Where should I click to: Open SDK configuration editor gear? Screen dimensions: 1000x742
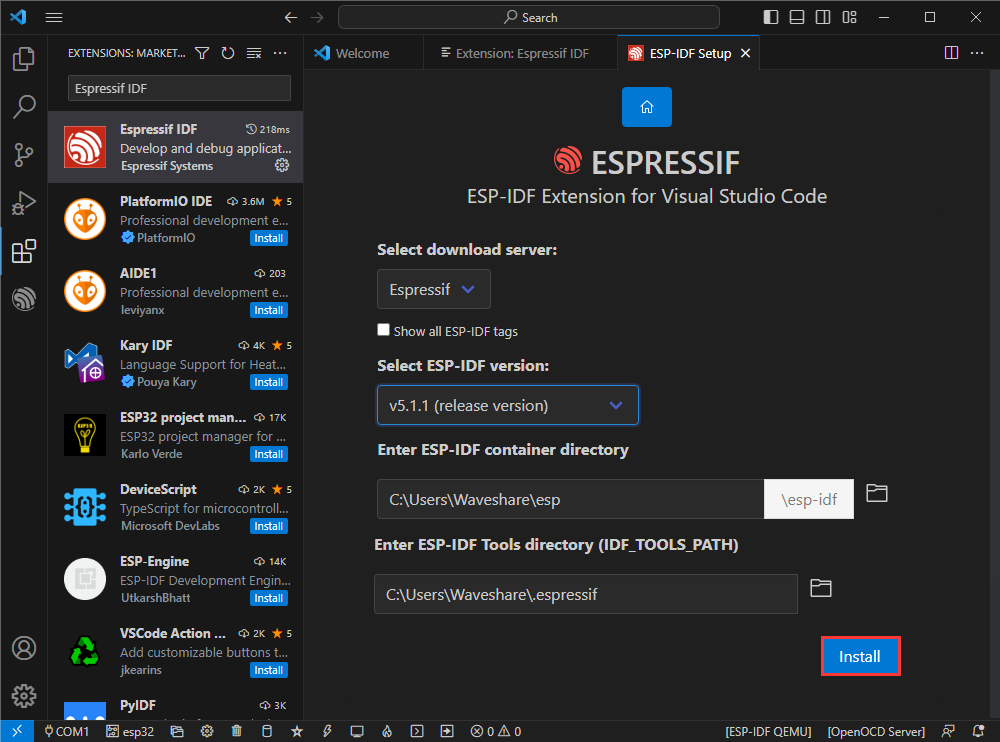point(207,731)
